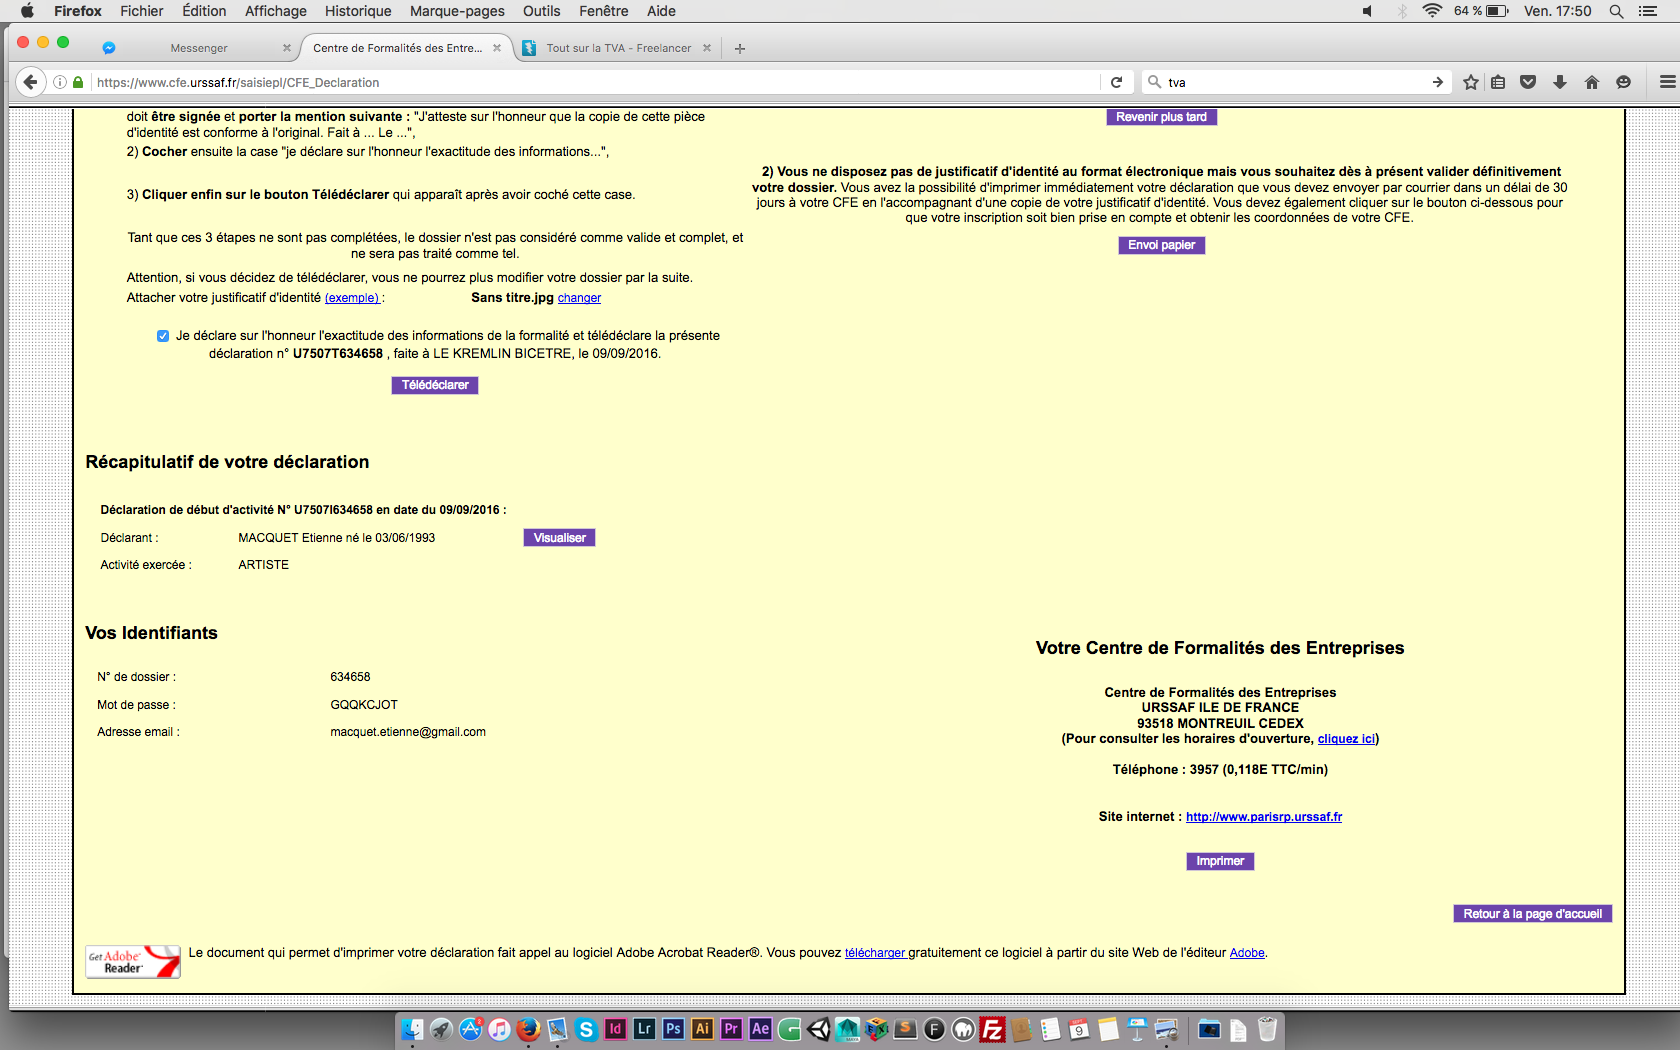Screen dimensions: 1680x1050
Task: Switch to Tout sur la TVA tab
Action: [617, 48]
